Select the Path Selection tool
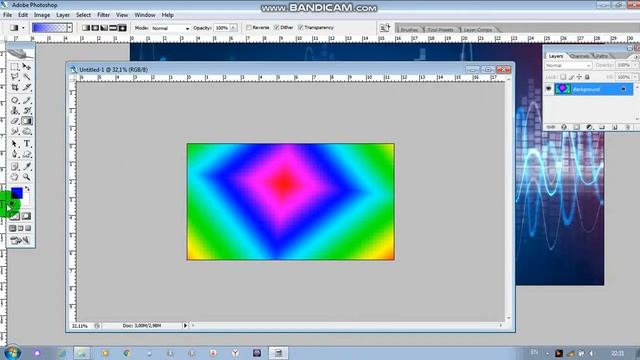 15,144
